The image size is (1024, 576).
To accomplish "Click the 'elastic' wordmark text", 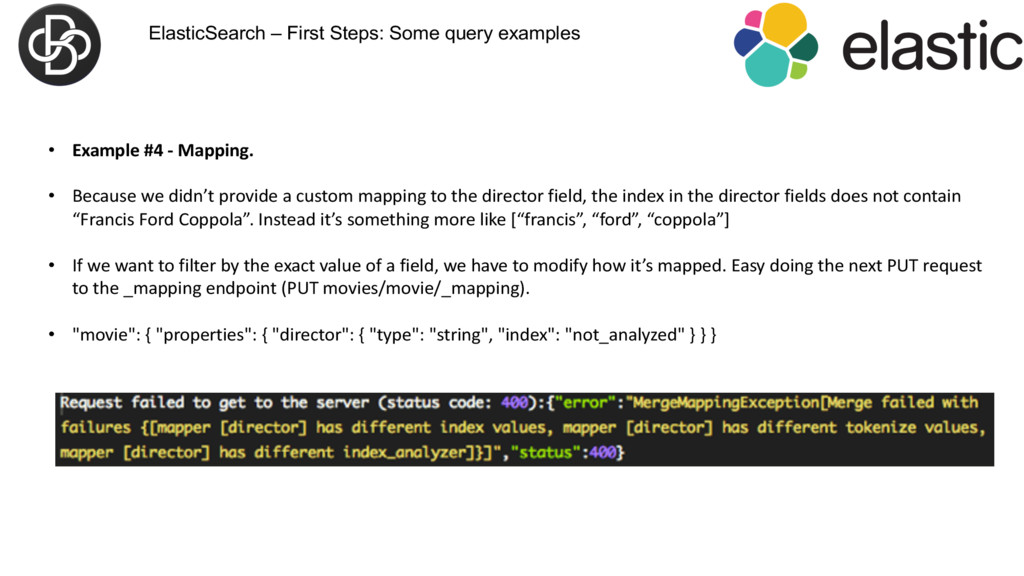I will (932, 44).
